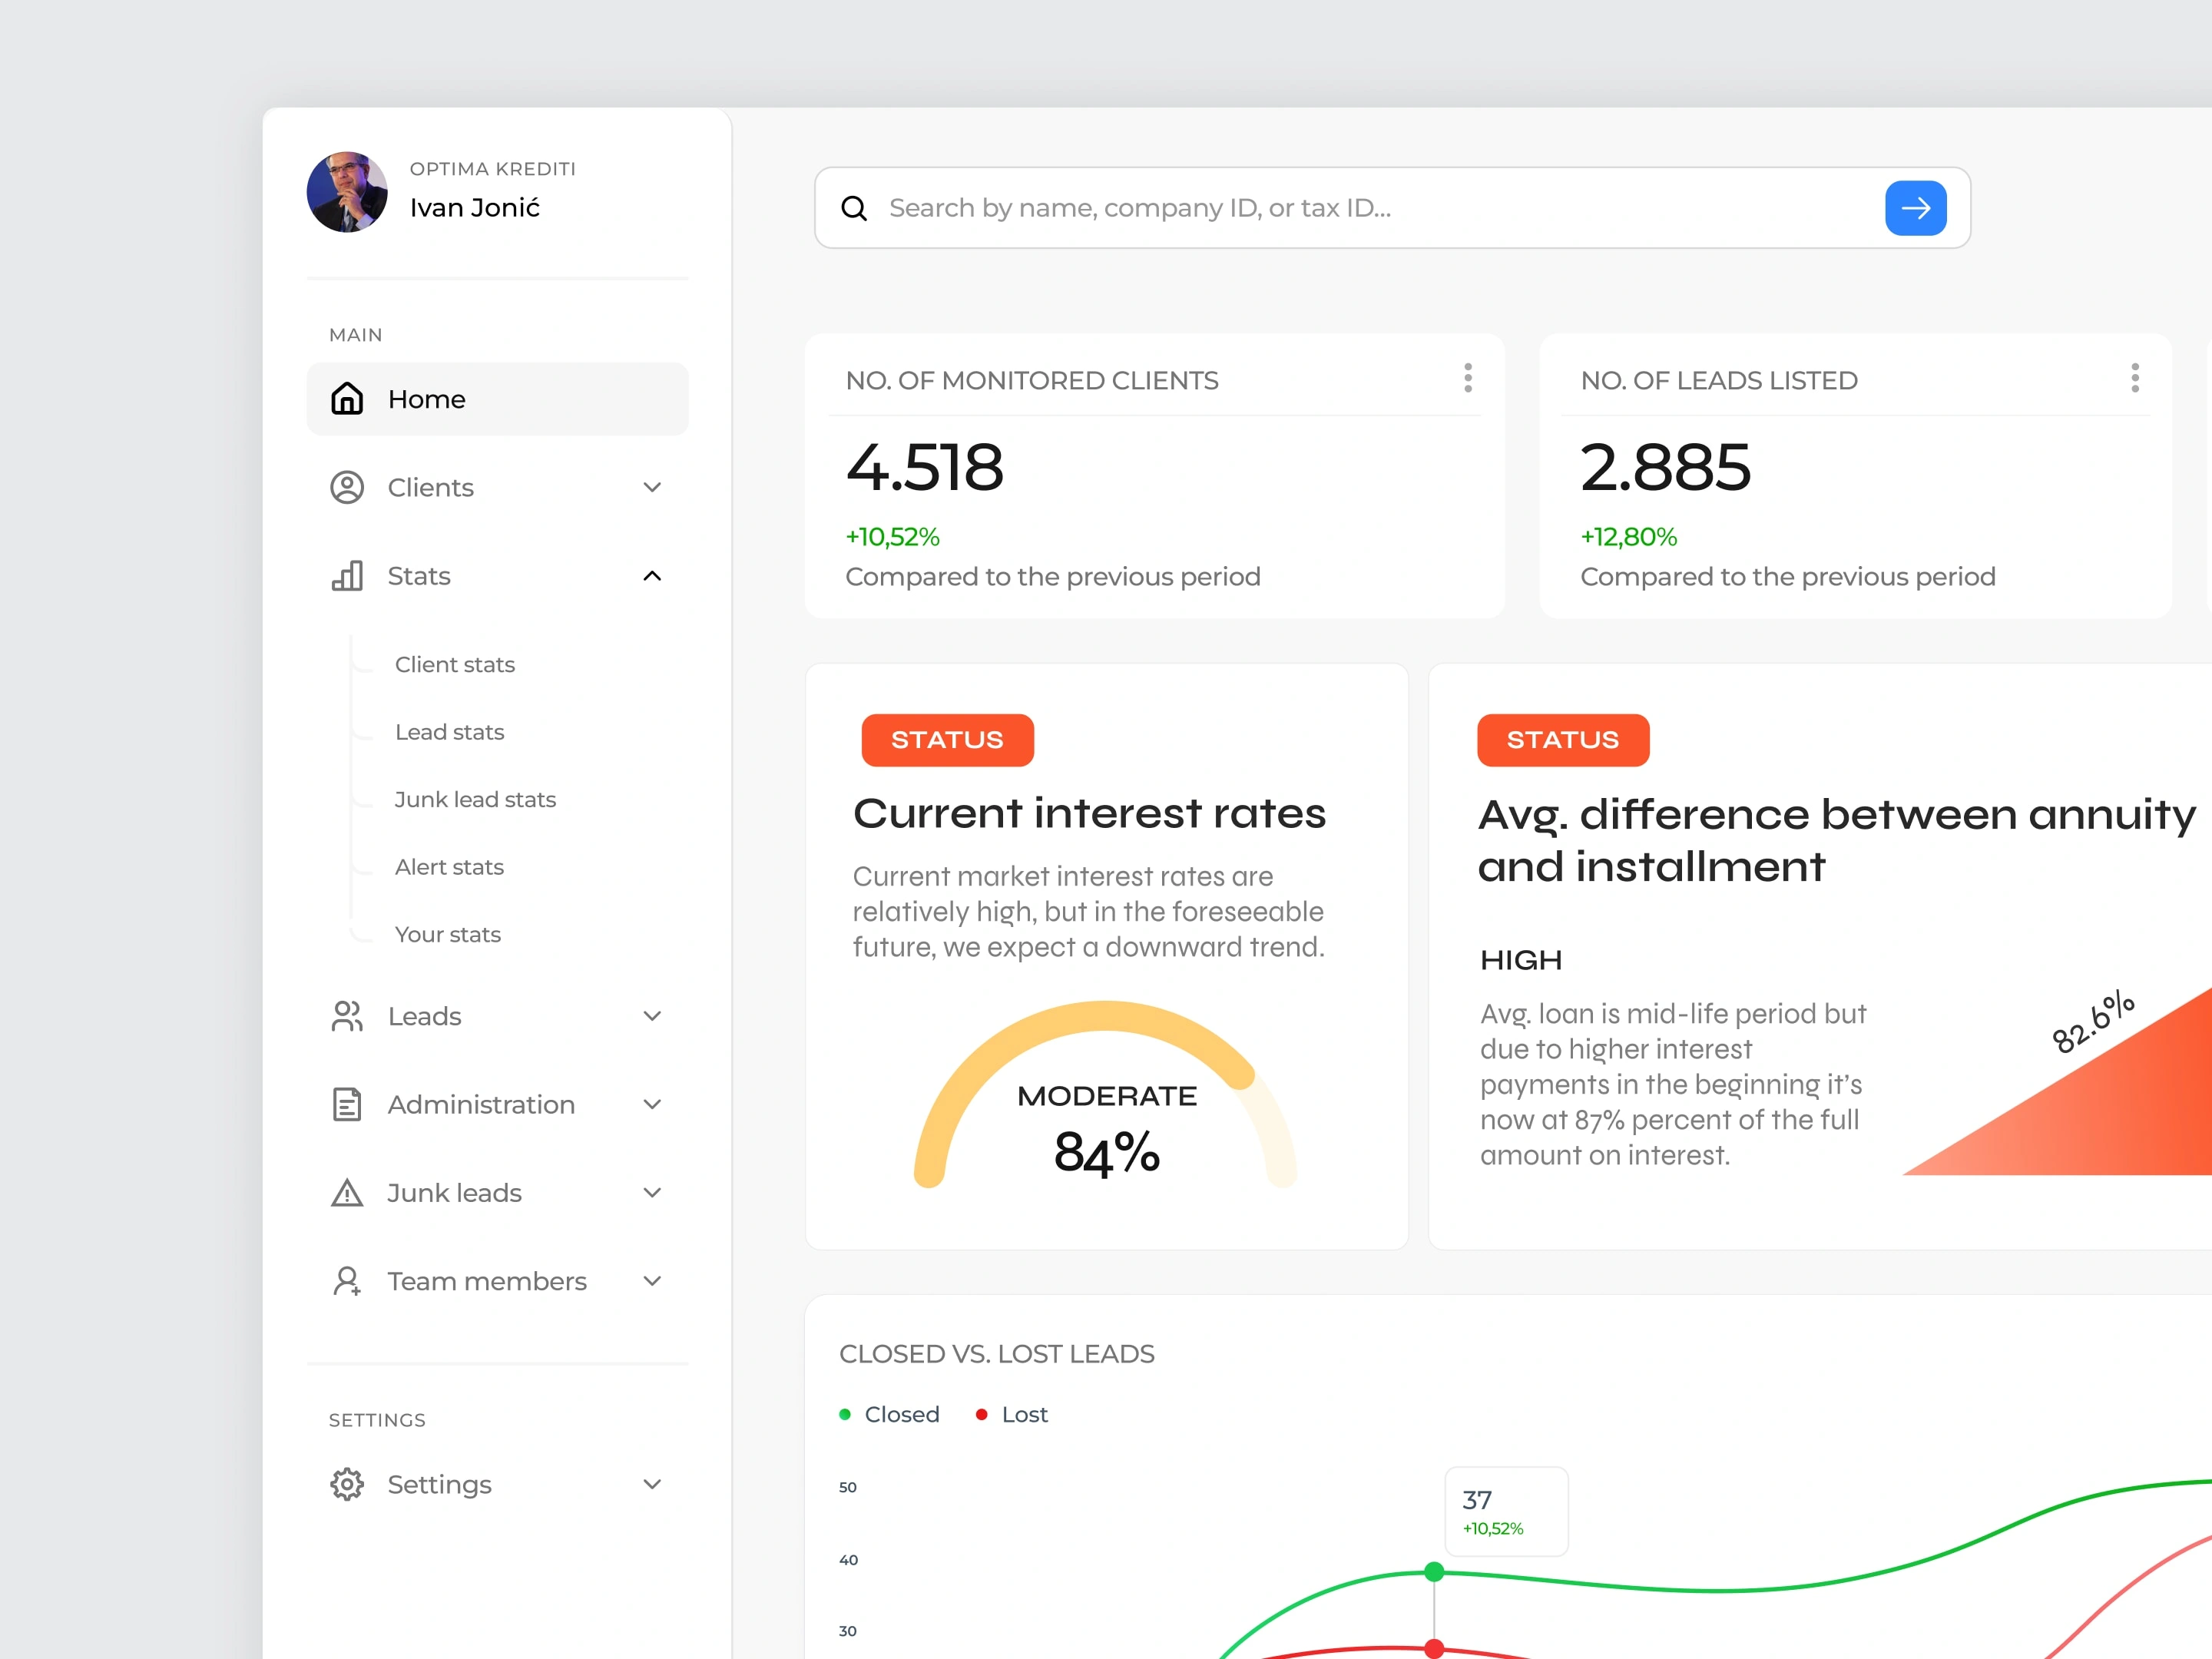Image resolution: width=2212 pixels, height=1659 pixels.
Task: Click the Stats bar chart icon
Action: 347,576
